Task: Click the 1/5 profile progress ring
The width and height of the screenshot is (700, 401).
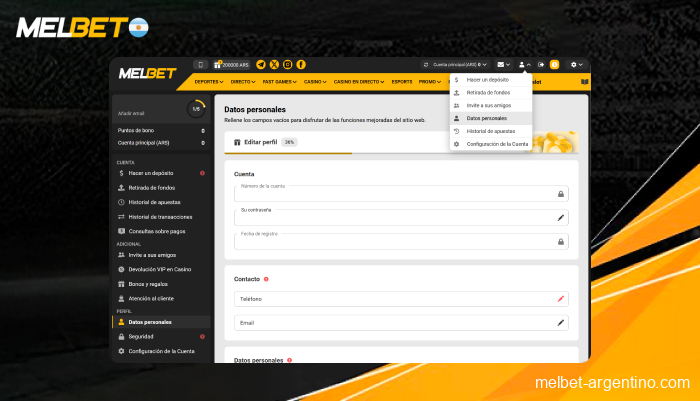Action: (196, 109)
